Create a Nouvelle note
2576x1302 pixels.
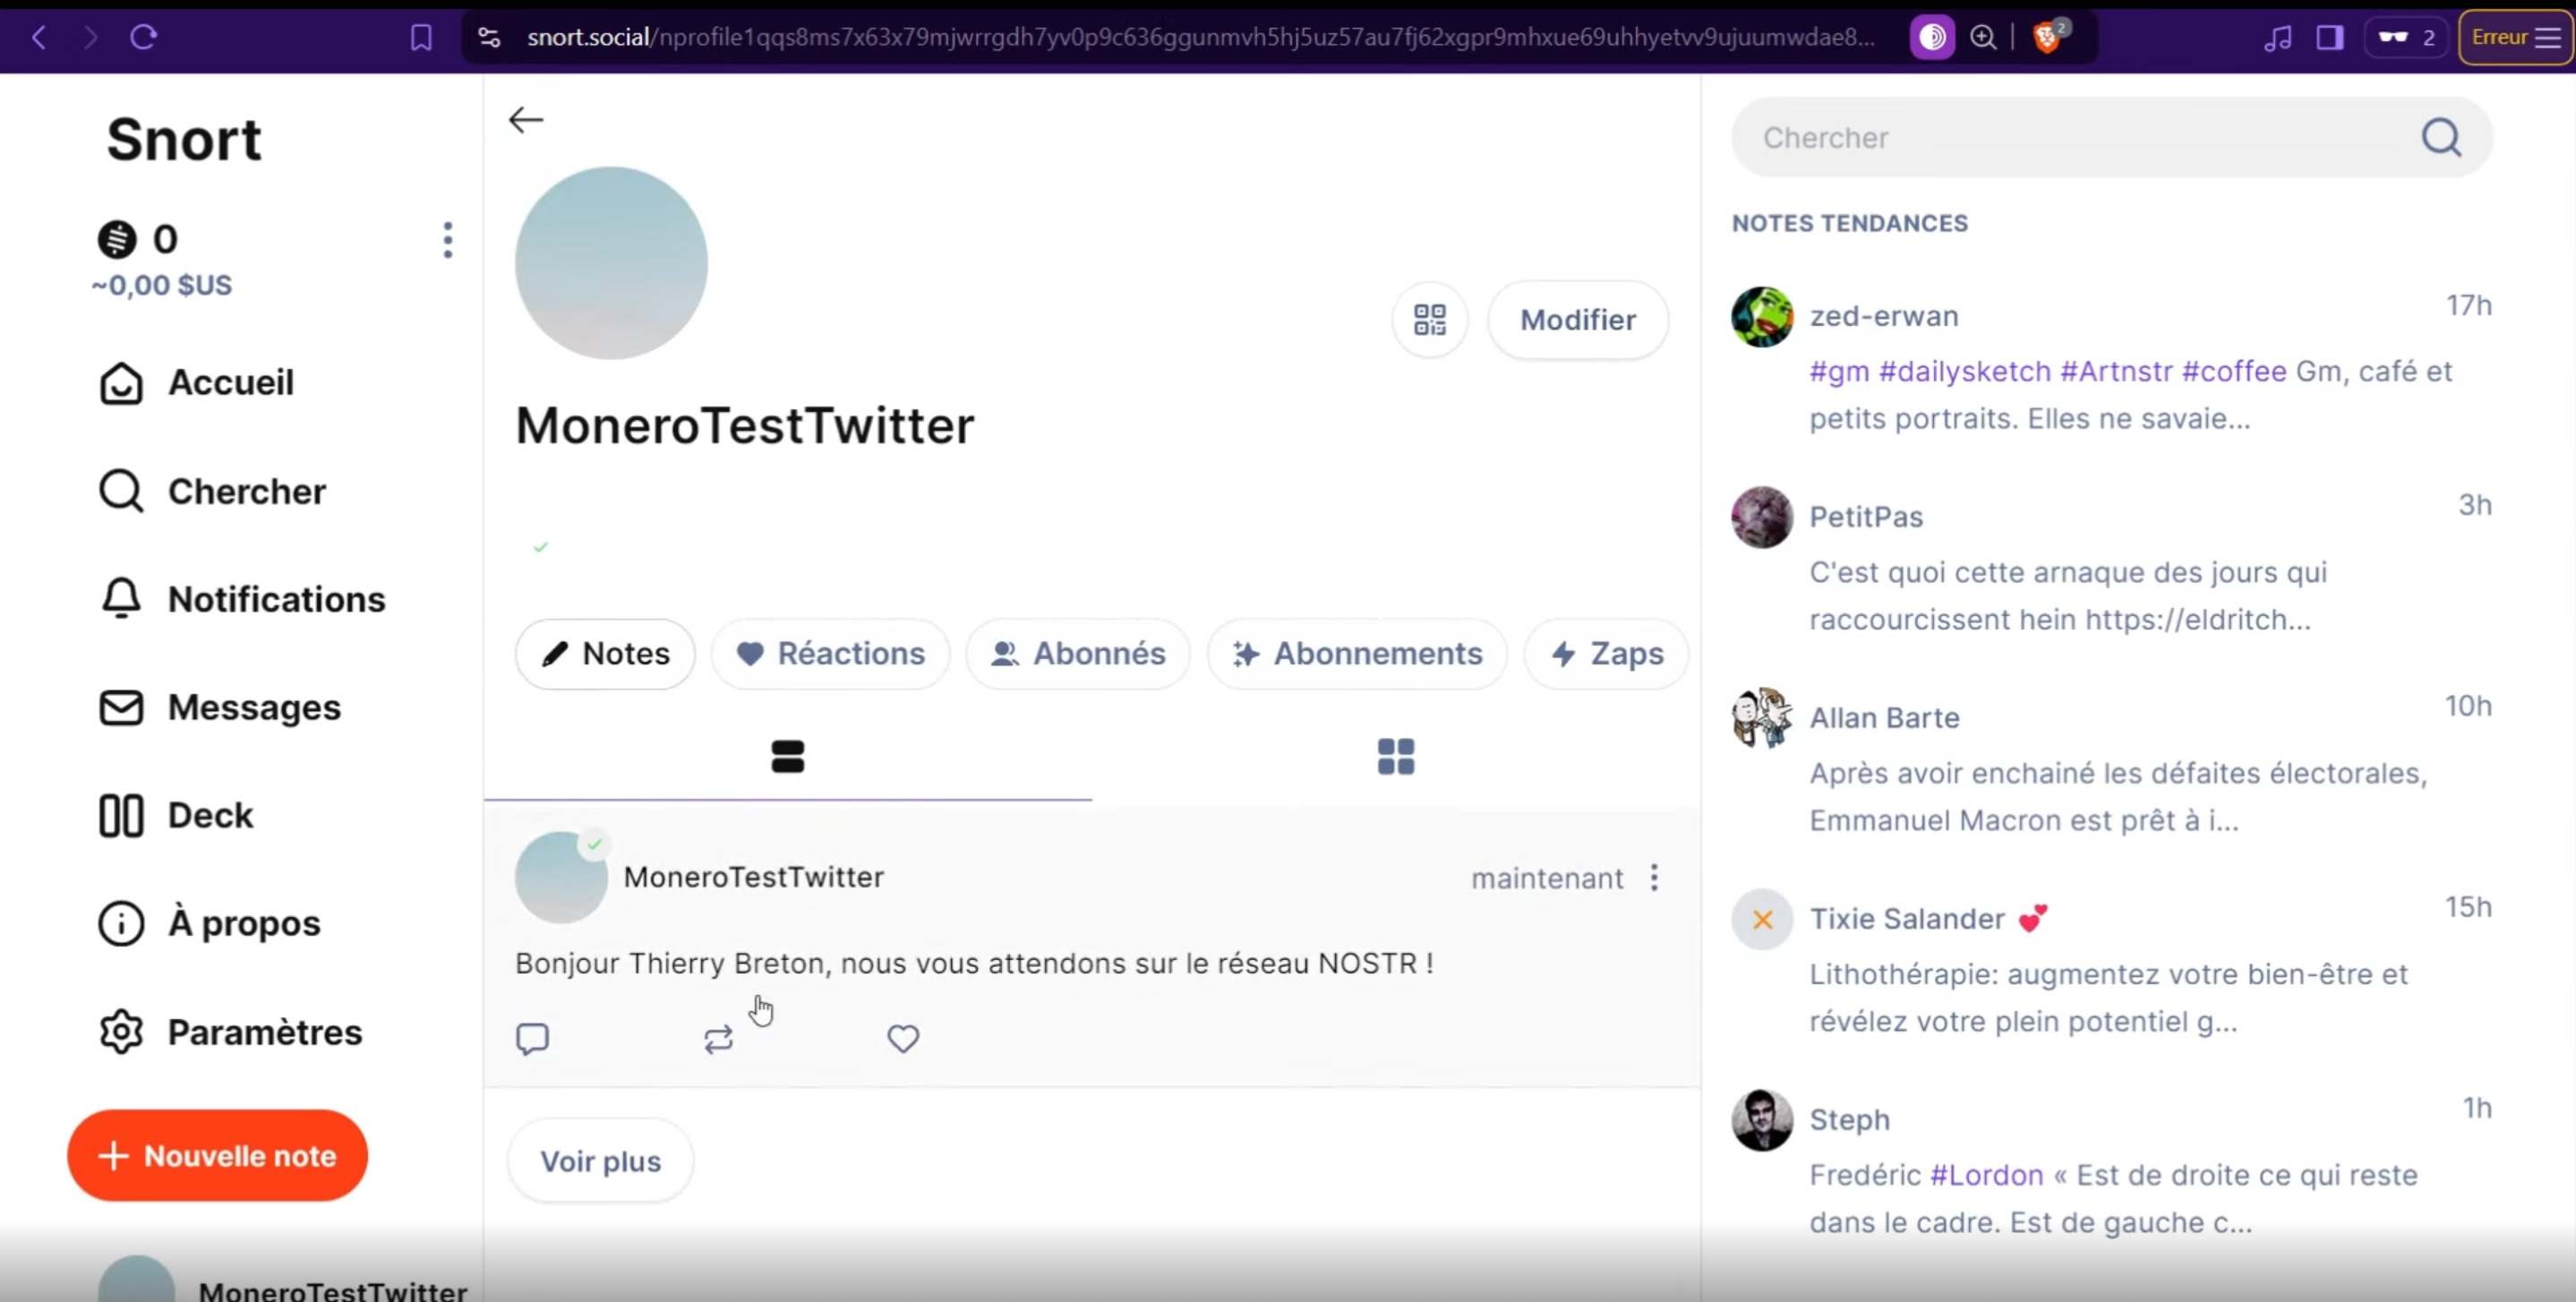(x=217, y=1155)
